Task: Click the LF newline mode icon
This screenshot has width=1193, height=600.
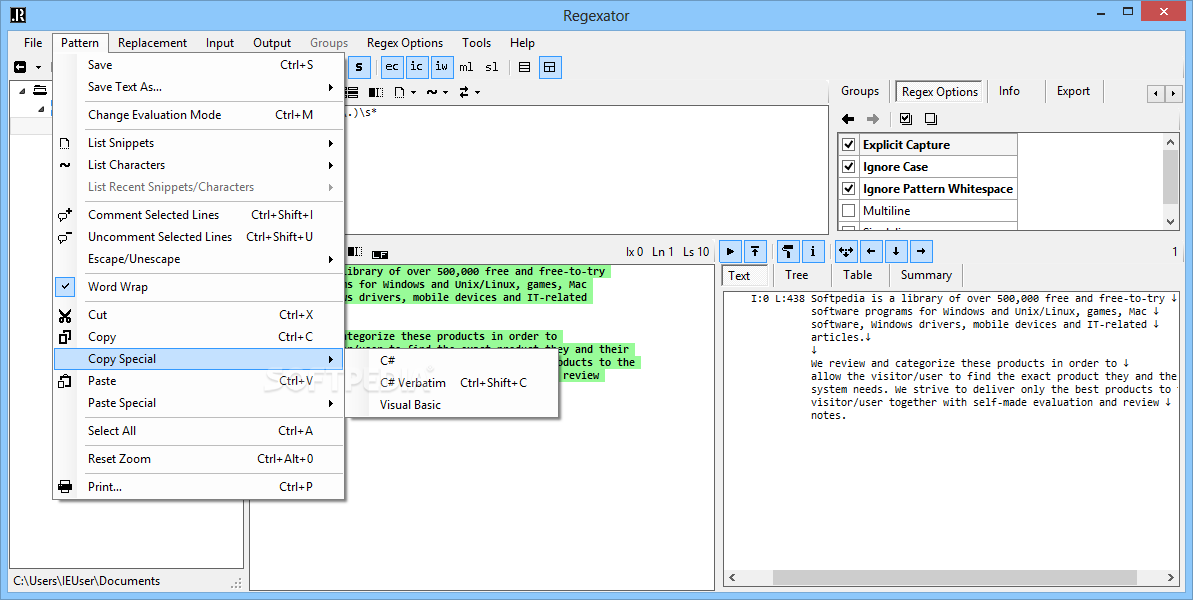Action: [x=380, y=253]
